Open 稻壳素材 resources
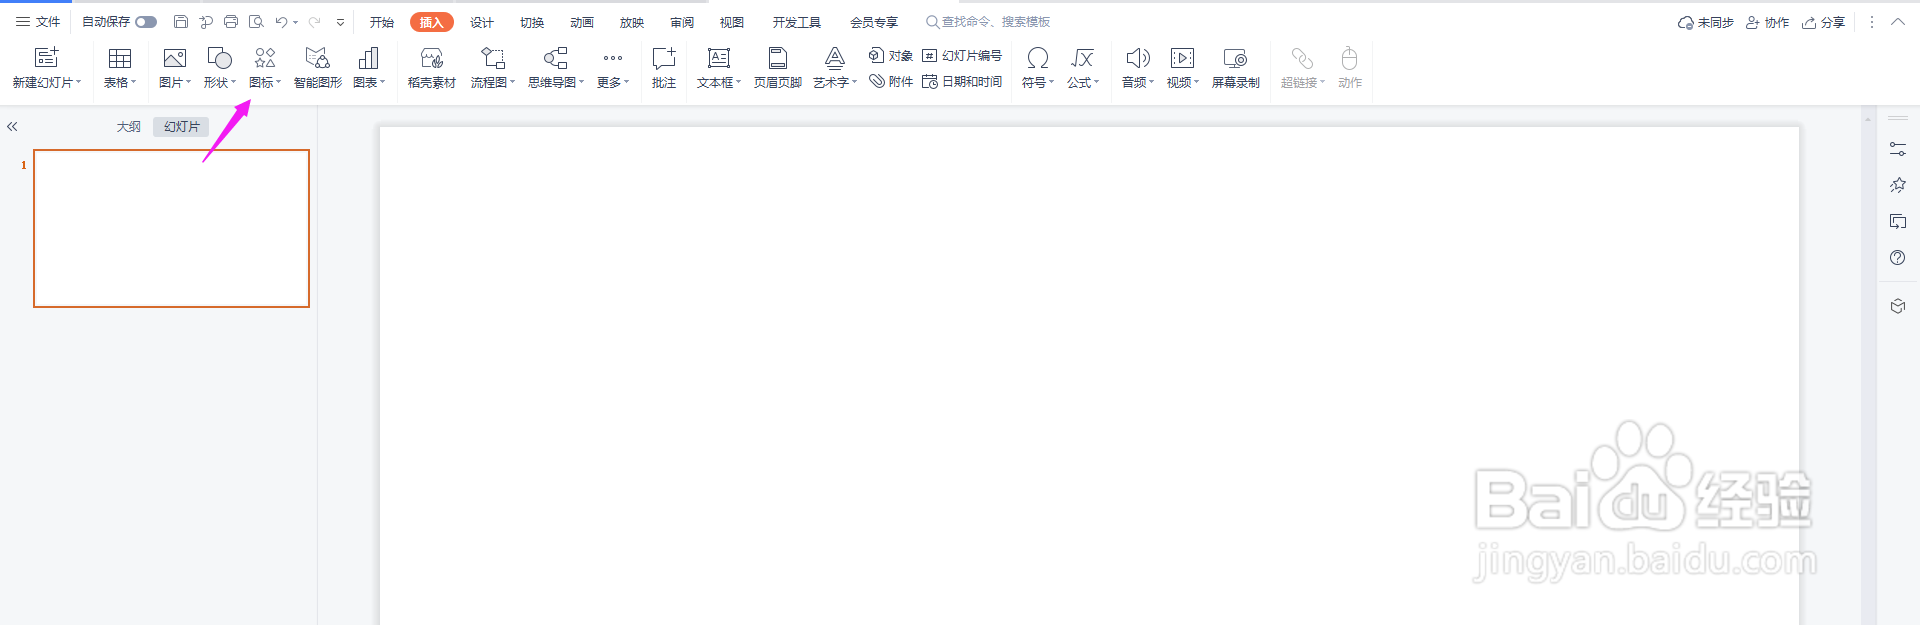Image resolution: width=1920 pixels, height=625 pixels. pos(432,69)
